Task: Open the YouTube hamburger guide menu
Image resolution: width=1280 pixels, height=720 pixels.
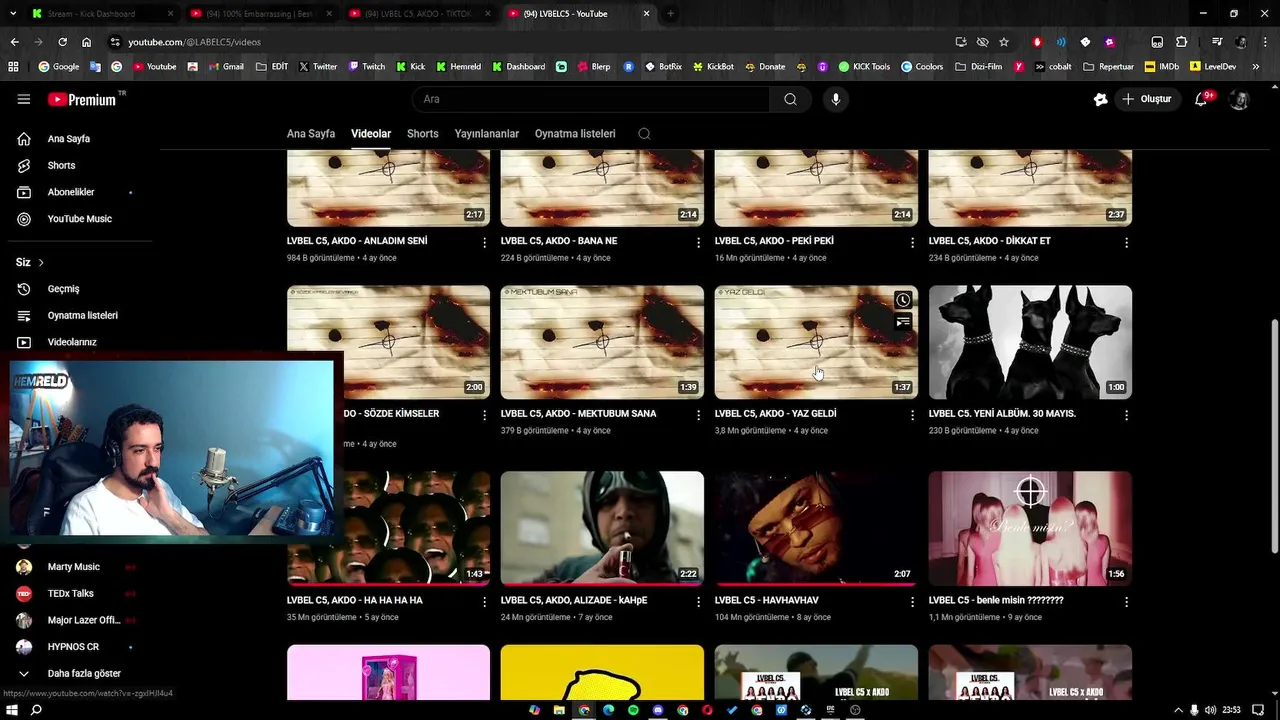Action: pyautogui.click(x=24, y=99)
